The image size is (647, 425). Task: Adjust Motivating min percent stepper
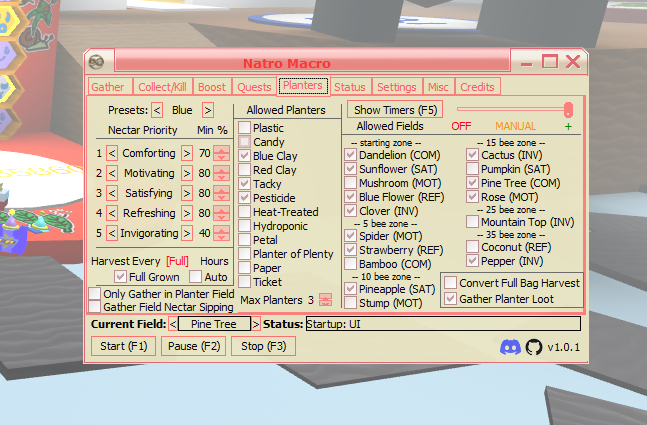coord(222,173)
